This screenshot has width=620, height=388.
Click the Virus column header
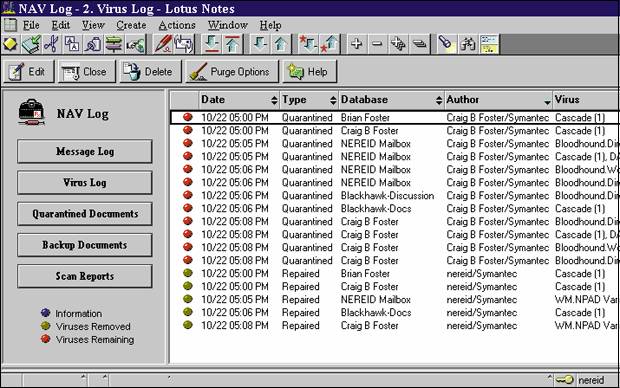585,100
